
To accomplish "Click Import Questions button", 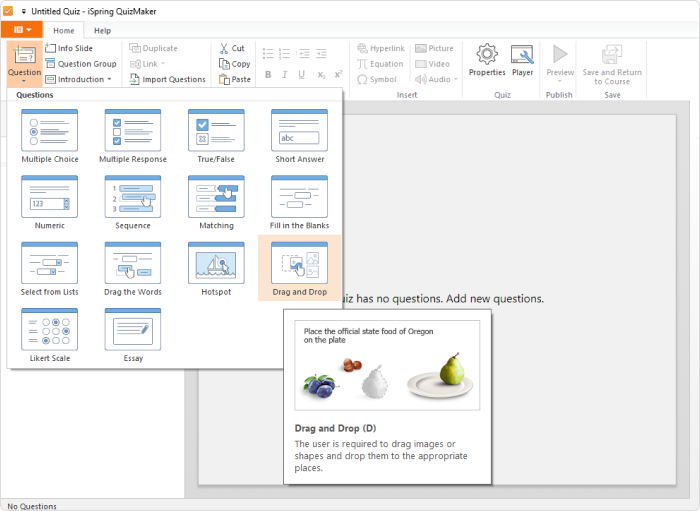I will pyautogui.click(x=167, y=79).
